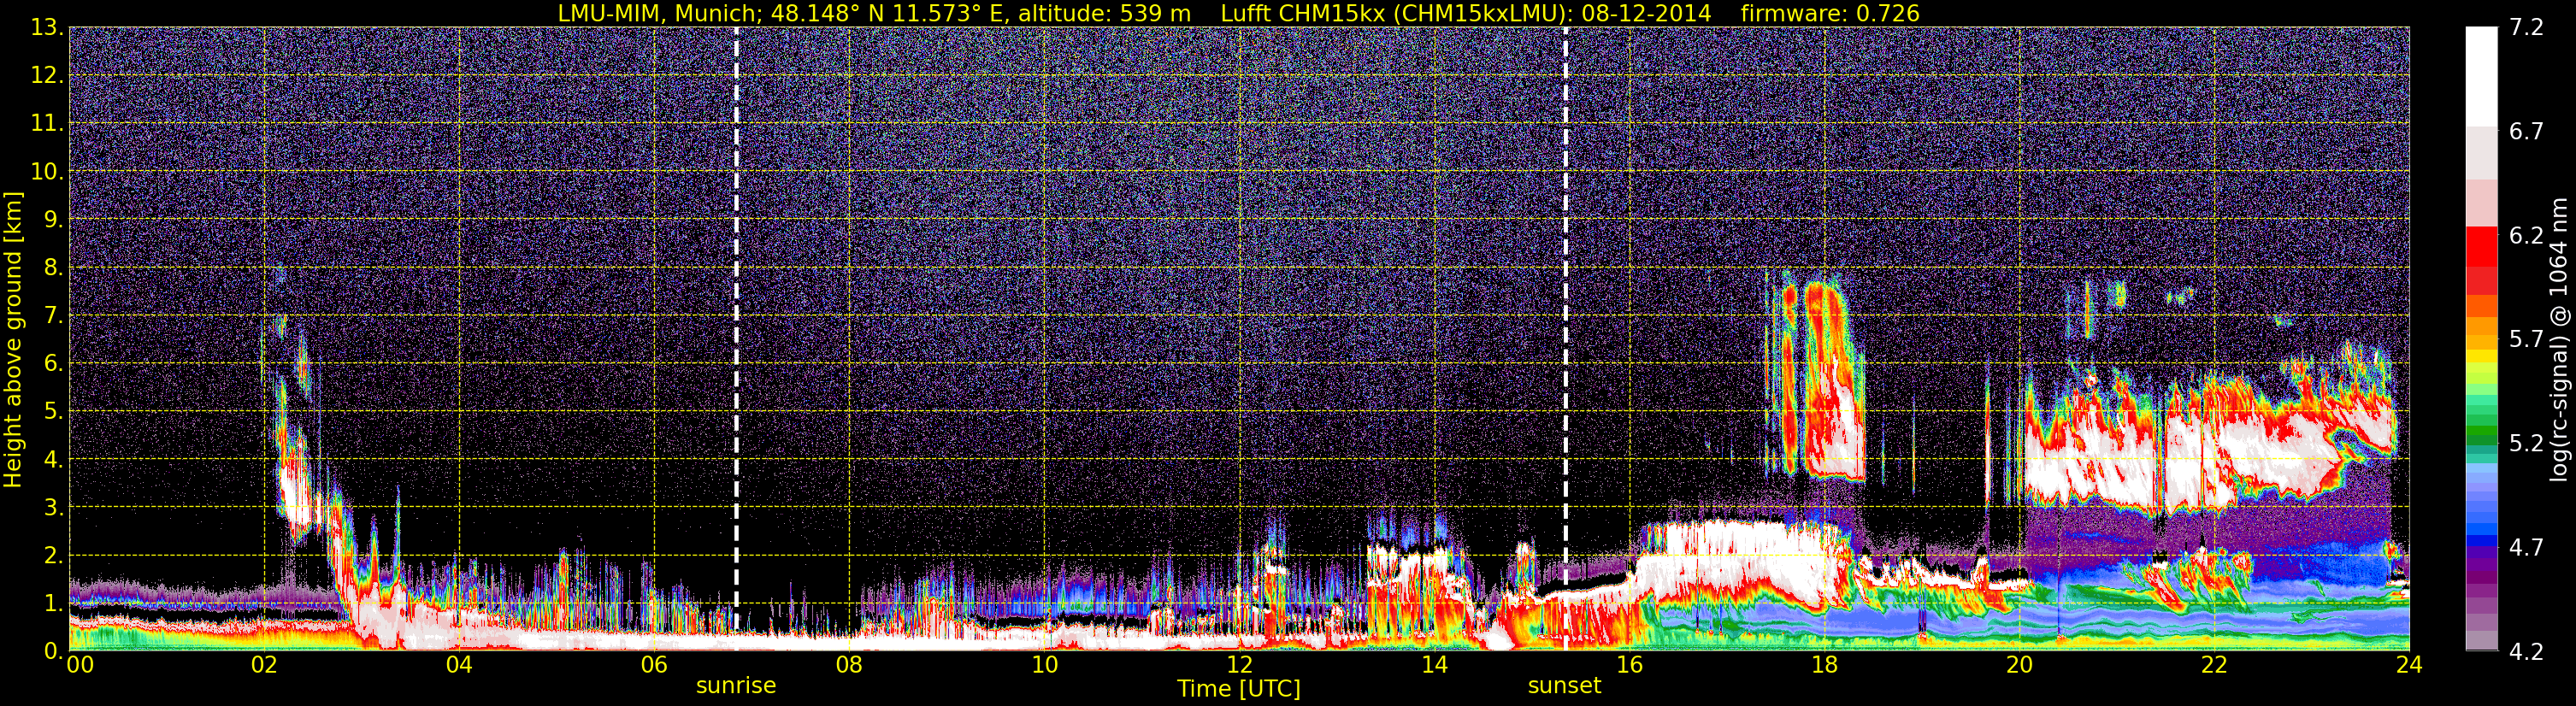Image resolution: width=2576 pixels, height=706 pixels.
Task: Click the 6. tick on the height axis
Action: tap(53, 363)
